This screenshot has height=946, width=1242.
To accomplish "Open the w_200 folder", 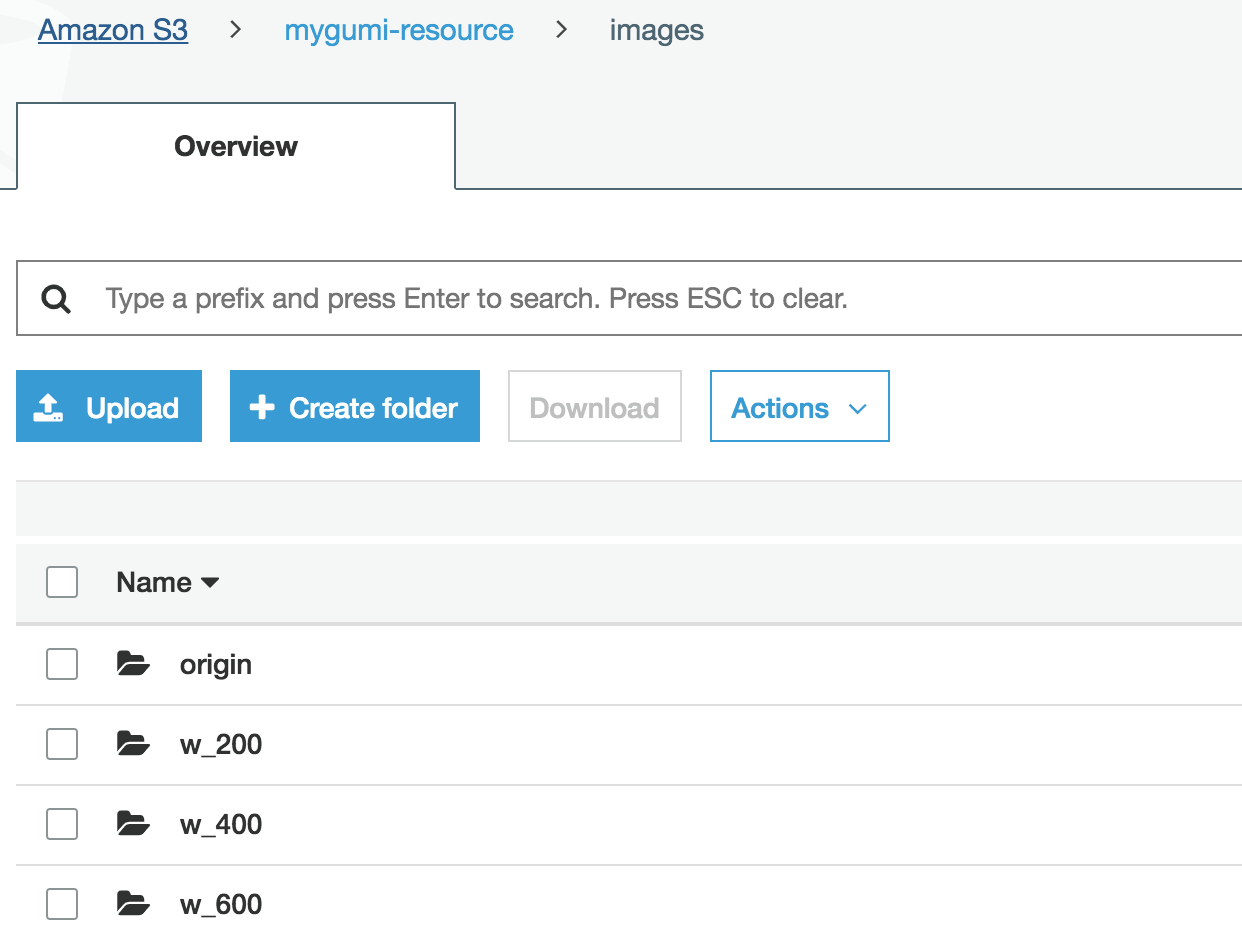I will (x=221, y=745).
